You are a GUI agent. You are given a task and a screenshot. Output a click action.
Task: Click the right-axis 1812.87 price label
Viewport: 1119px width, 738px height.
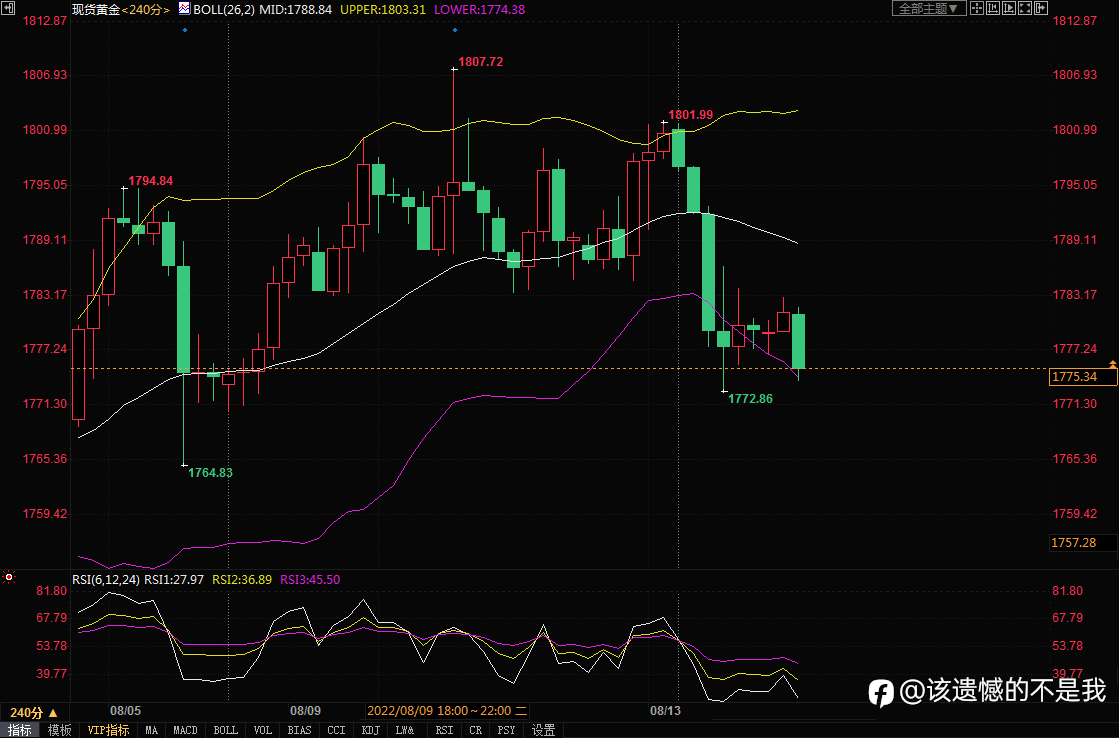pos(1075,21)
